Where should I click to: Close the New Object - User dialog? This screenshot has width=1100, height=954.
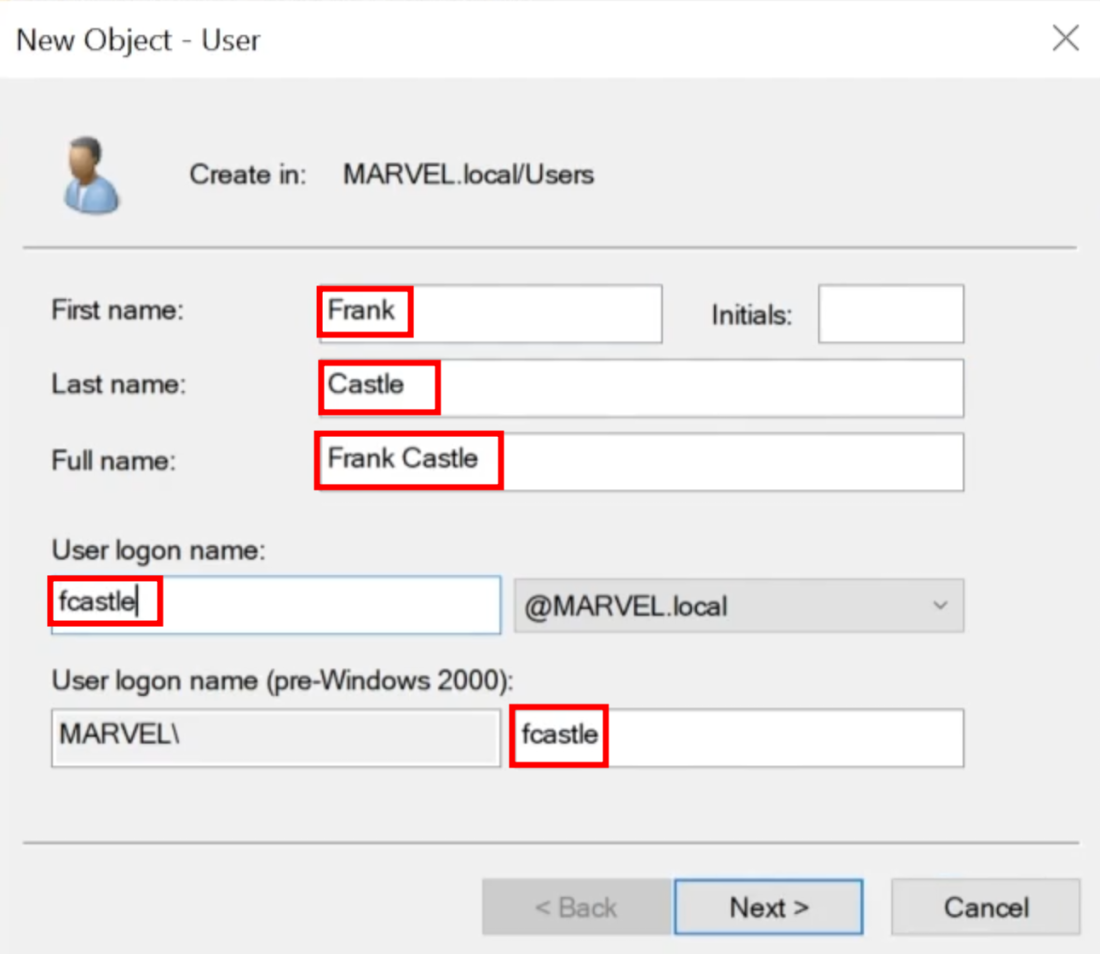click(x=1065, y=39)
